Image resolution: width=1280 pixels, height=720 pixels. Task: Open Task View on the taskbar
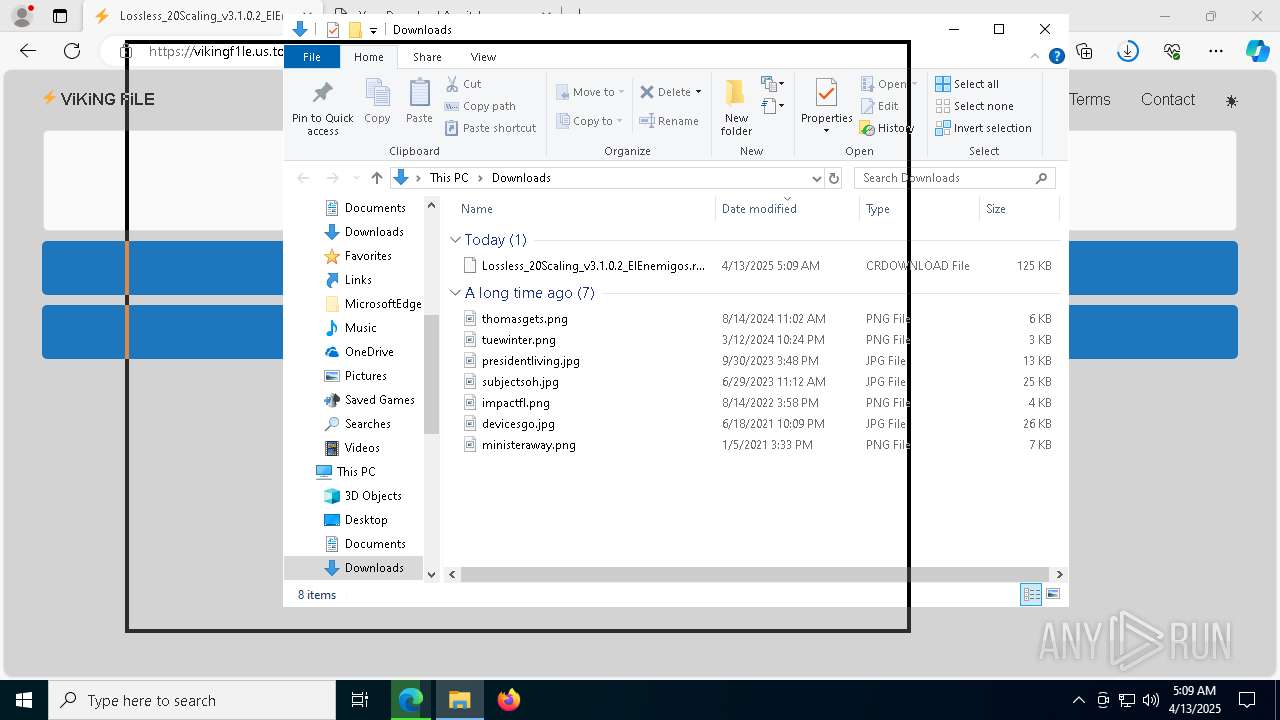pyautogui.click(x=360, y=700)
